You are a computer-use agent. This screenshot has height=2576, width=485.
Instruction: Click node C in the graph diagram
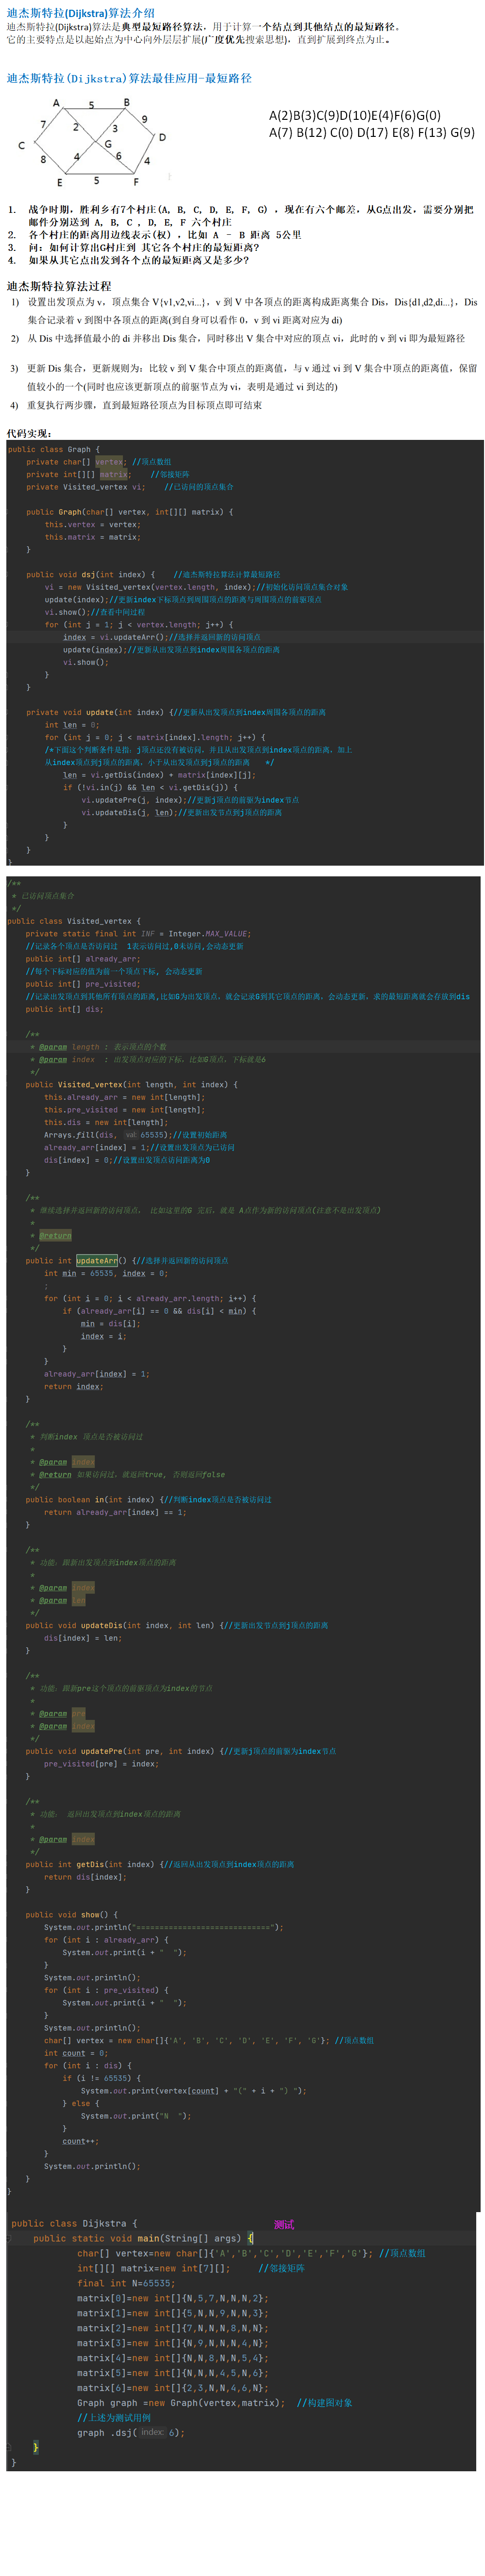pos(21,145)
